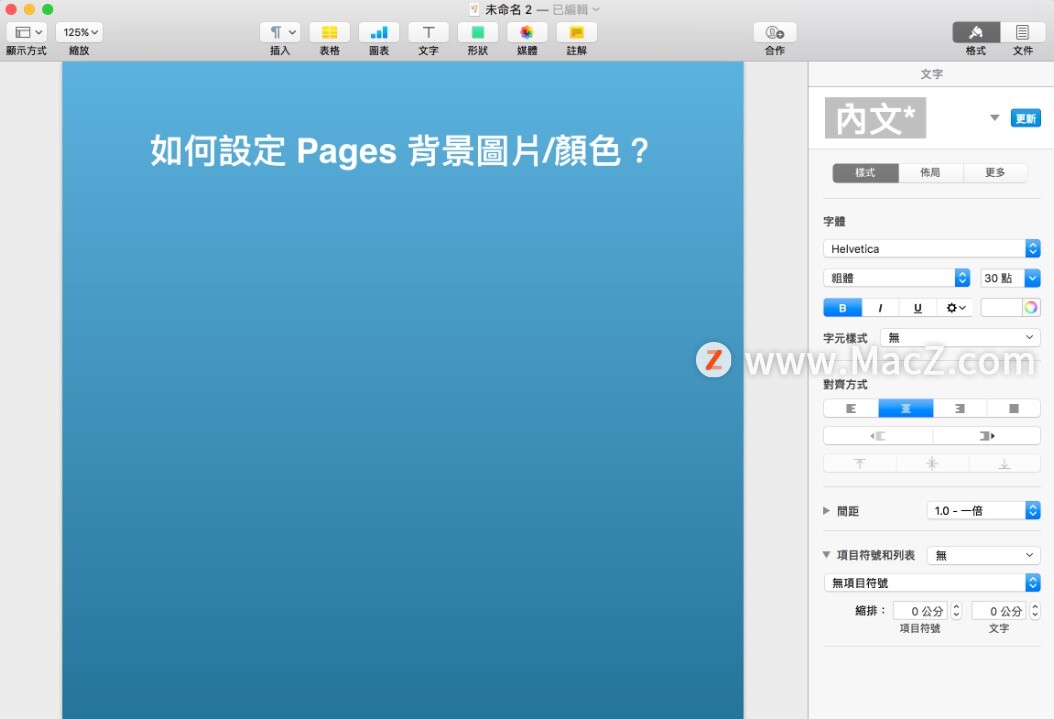The height and width of the screenshot is (719, 1054).
Task: Open the 插入 insert paragraph menu
Action: tap(280, 32)
